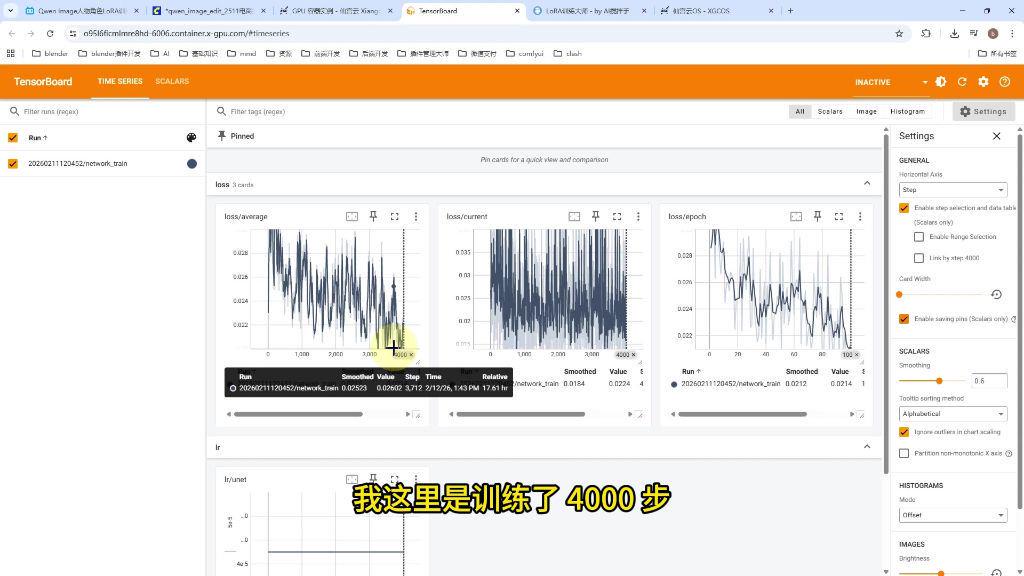Toggle Ignore outliers in chart scaling
1024x576 pixels.
click(x=904, y=432)
